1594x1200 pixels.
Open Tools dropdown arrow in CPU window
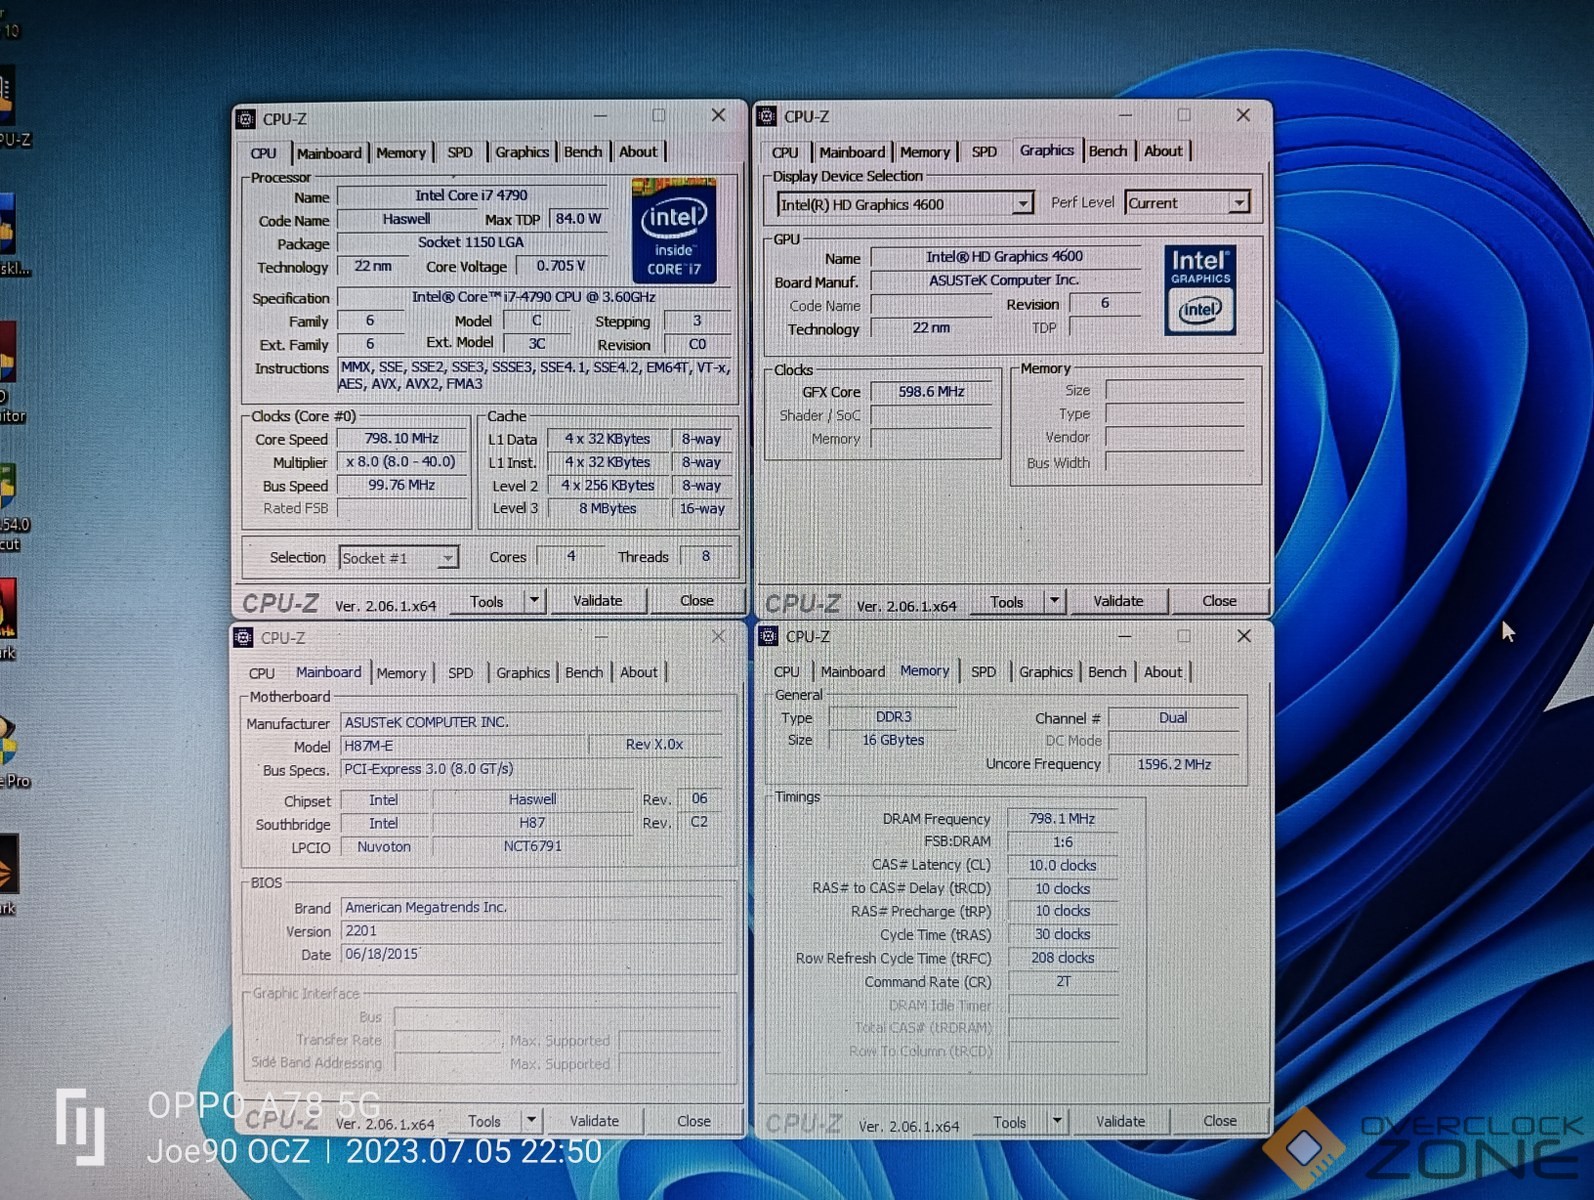pos(535,601)
